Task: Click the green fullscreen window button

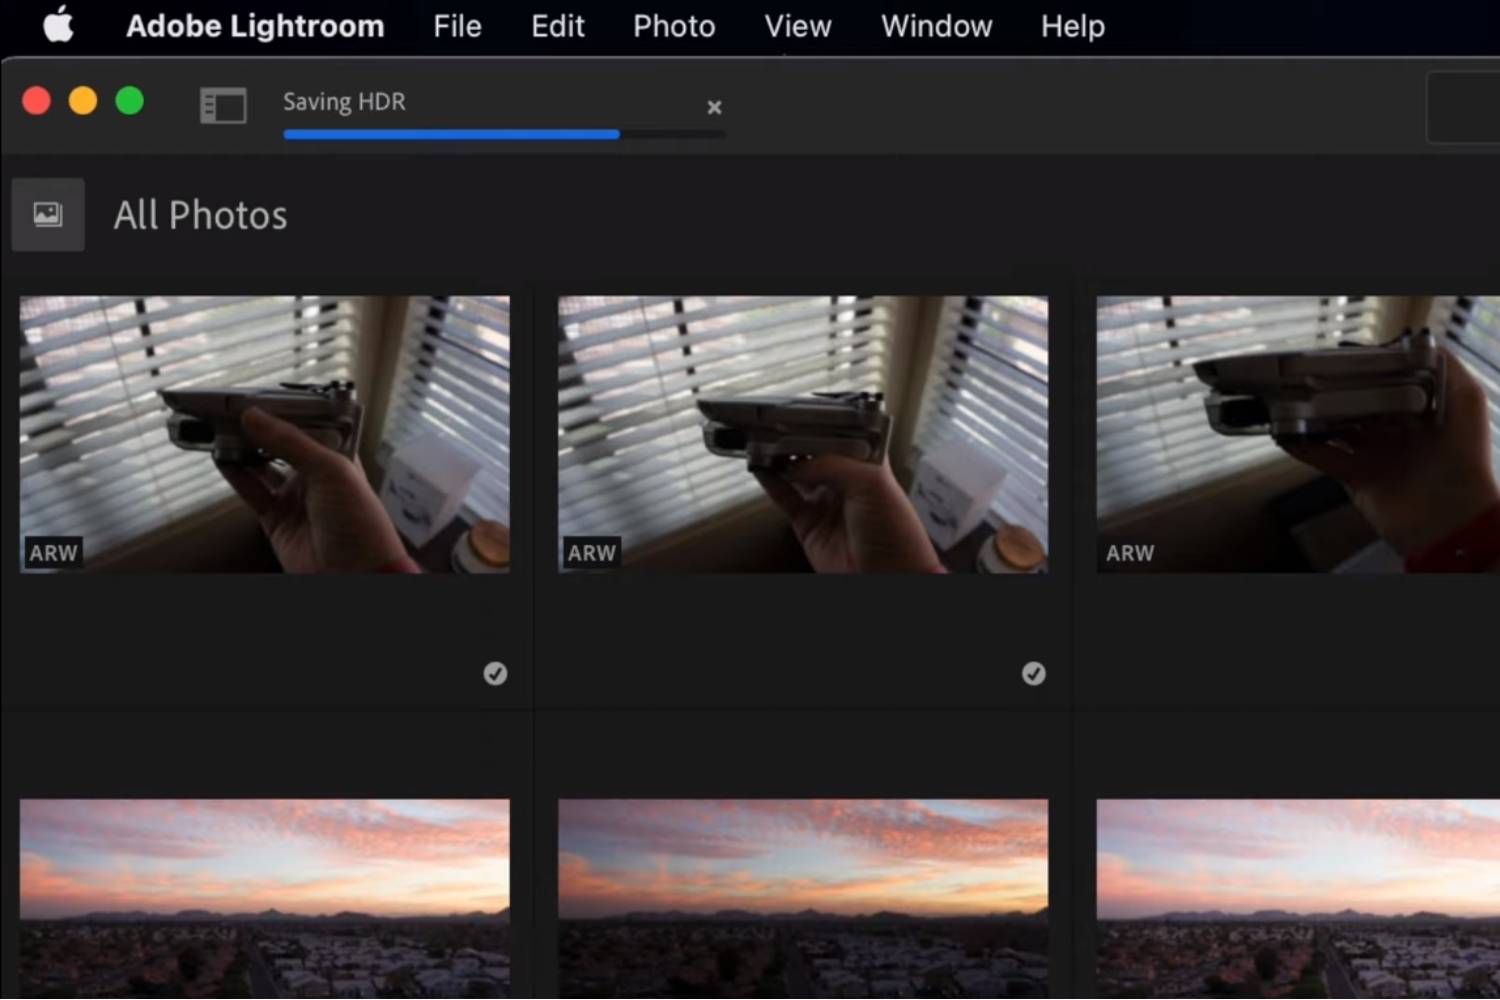Action: [130, 101]
